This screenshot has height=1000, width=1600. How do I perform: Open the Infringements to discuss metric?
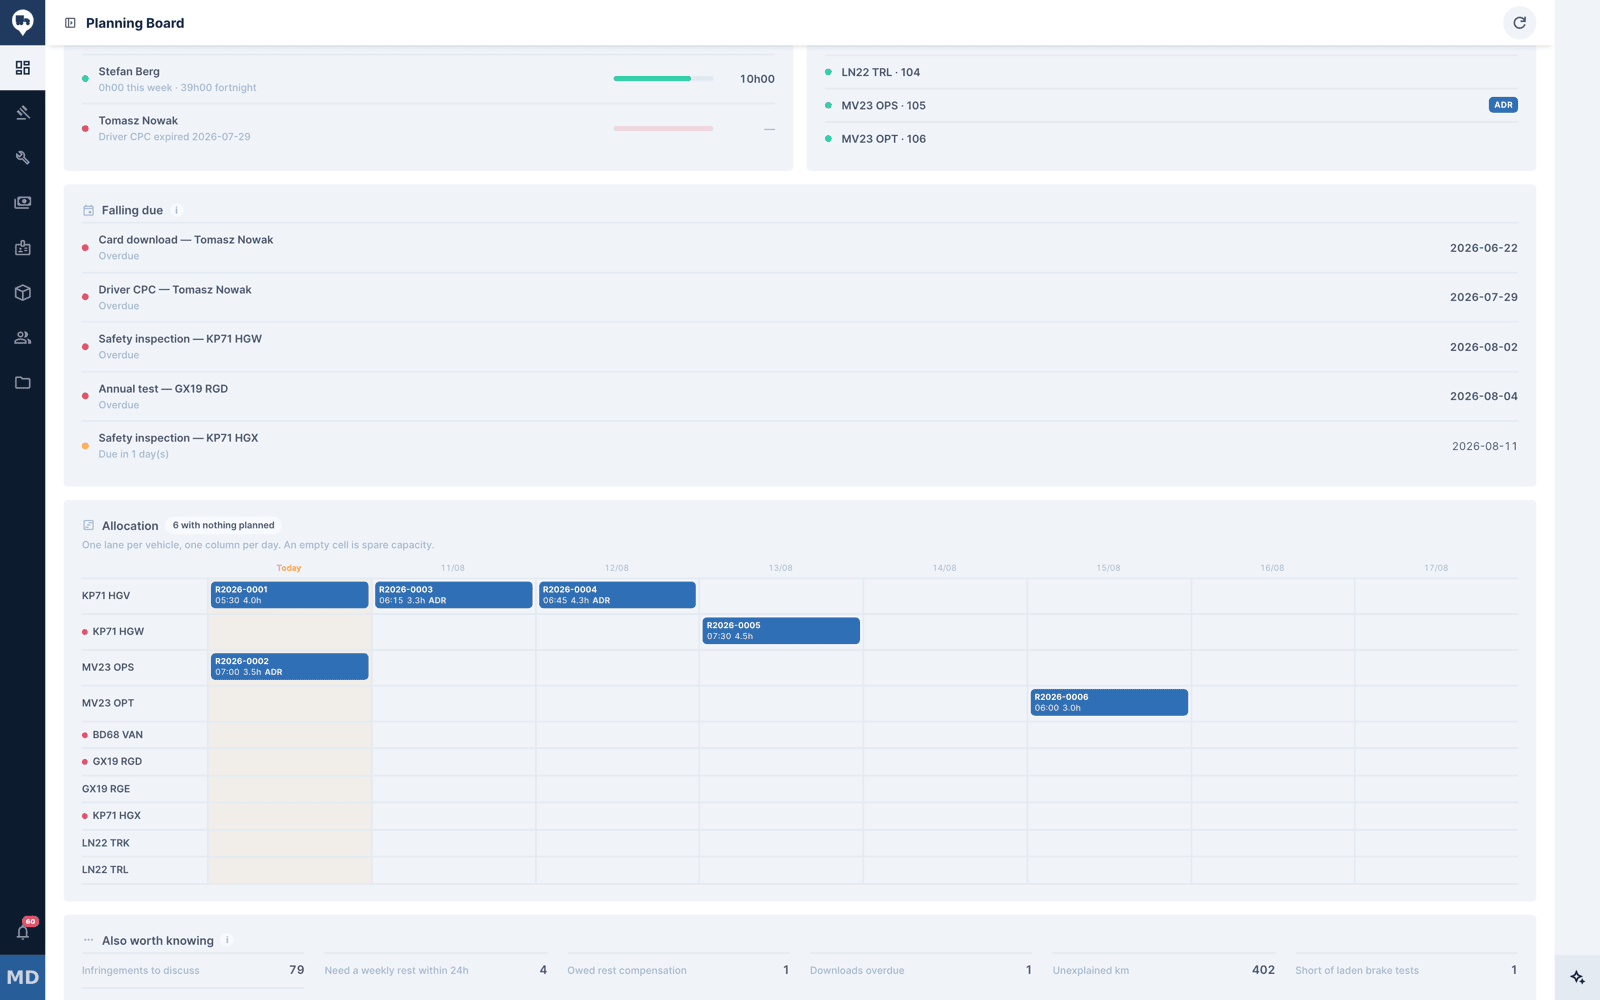193,970
